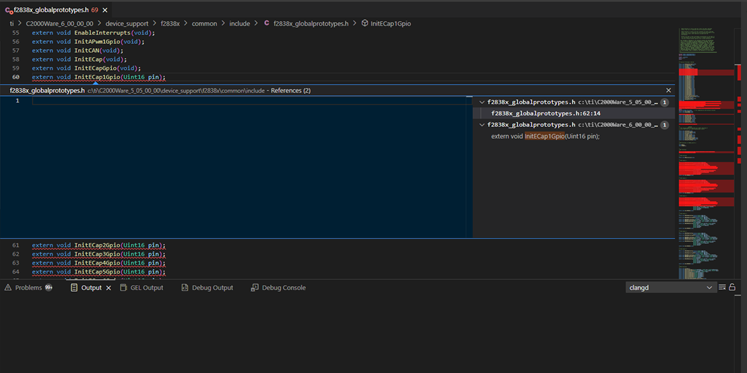This screenshot has width=747, height=373.
Task: Click line 59 InitECapGpio declaration
Action: (x=86, y=68)
